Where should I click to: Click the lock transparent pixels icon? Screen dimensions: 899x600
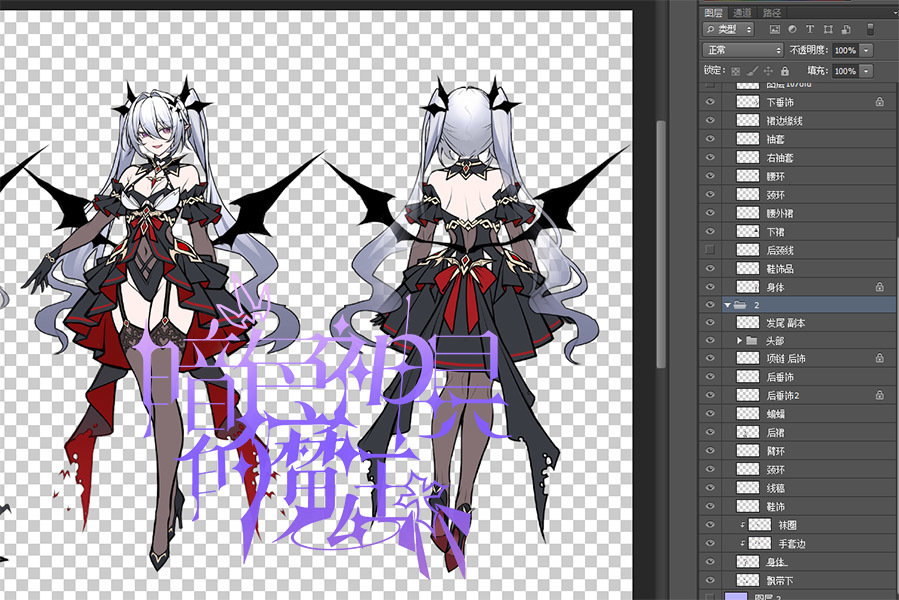tap(736, 71)
